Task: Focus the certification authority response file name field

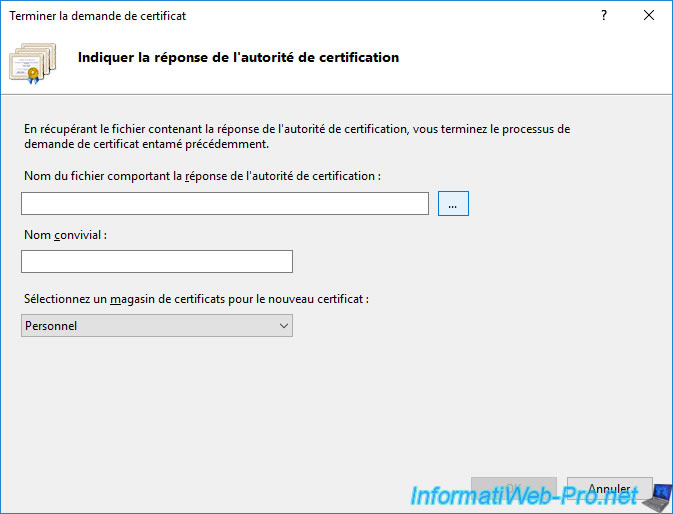Action: [225, 203]
